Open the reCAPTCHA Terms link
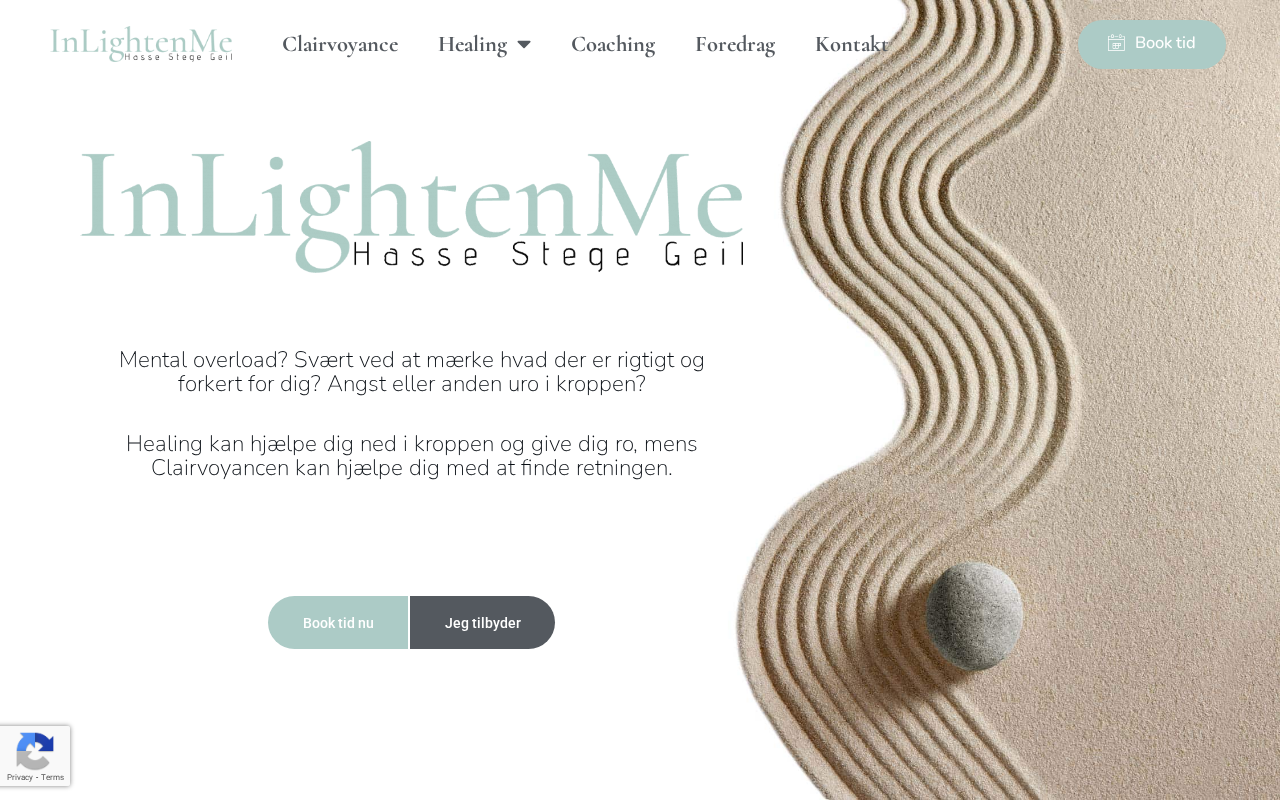This screenshot has height=800, width=1280. pyautogui.click(x=52, y=777)
